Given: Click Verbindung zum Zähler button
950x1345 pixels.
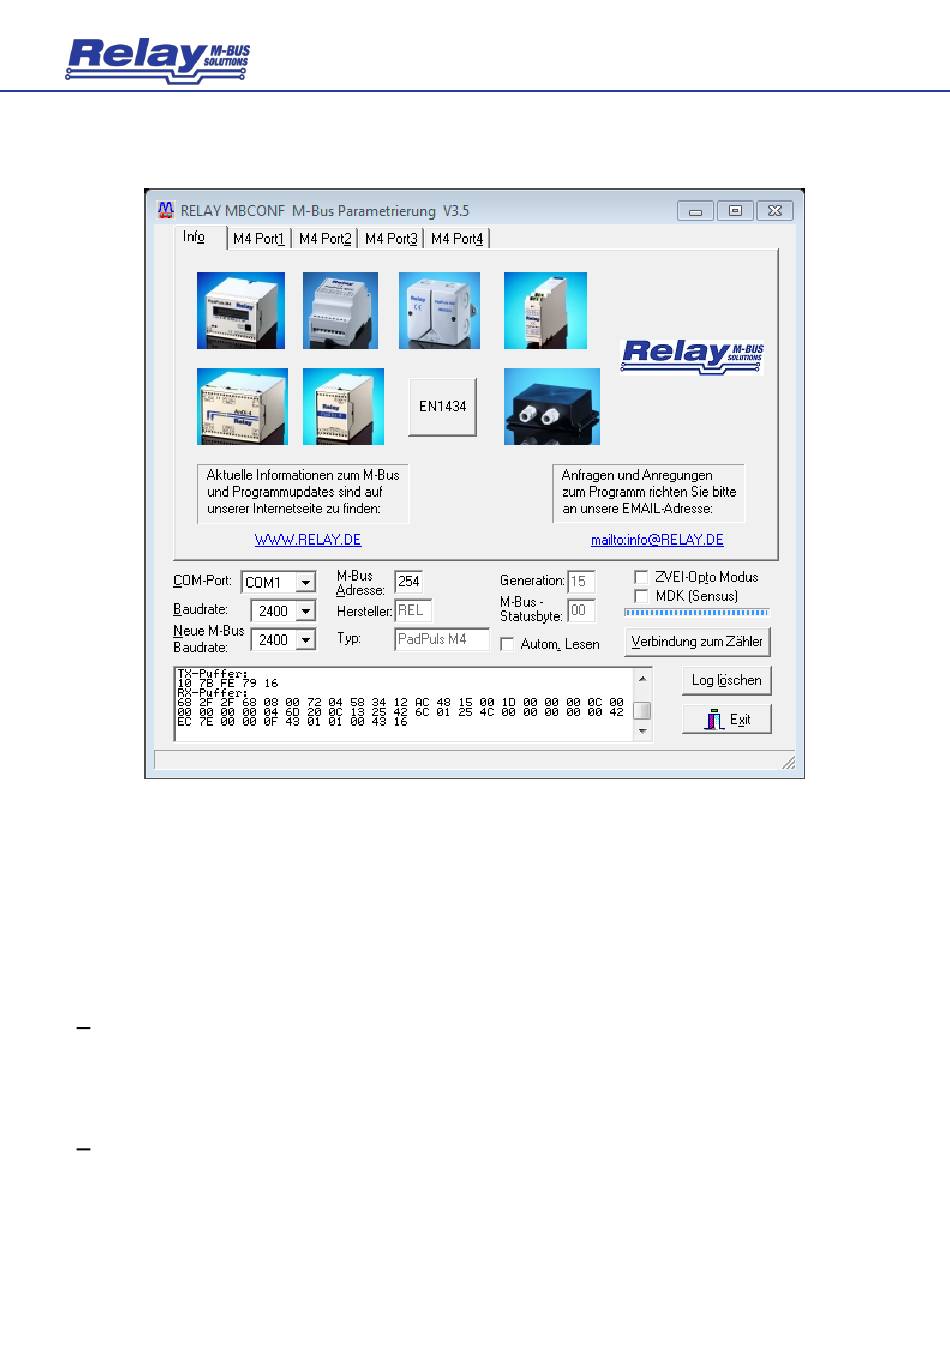Looking at the screenshot, I should (x=697, y=642).
